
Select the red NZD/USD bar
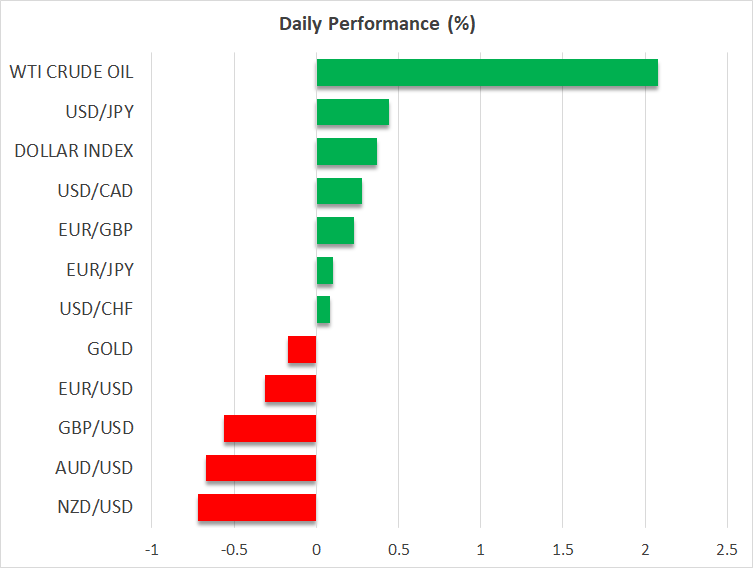257,507
